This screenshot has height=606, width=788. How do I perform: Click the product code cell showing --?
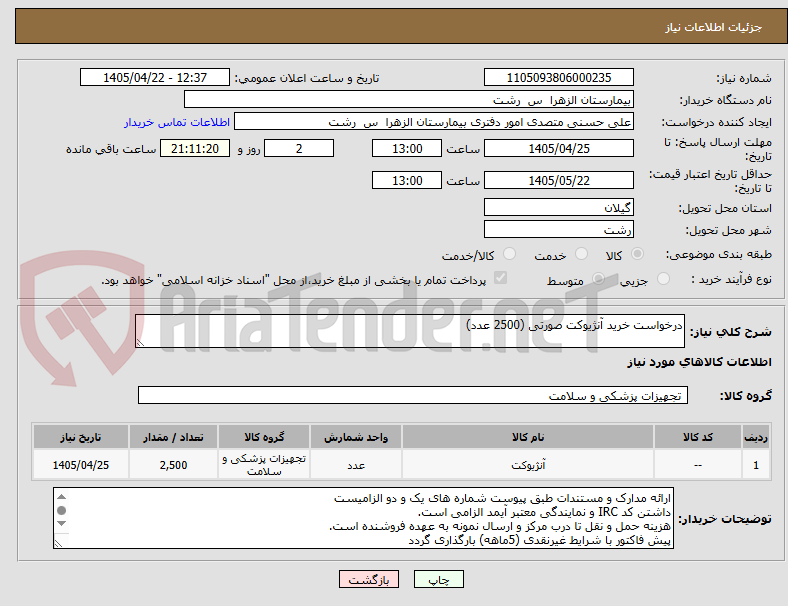coord(698,465)
